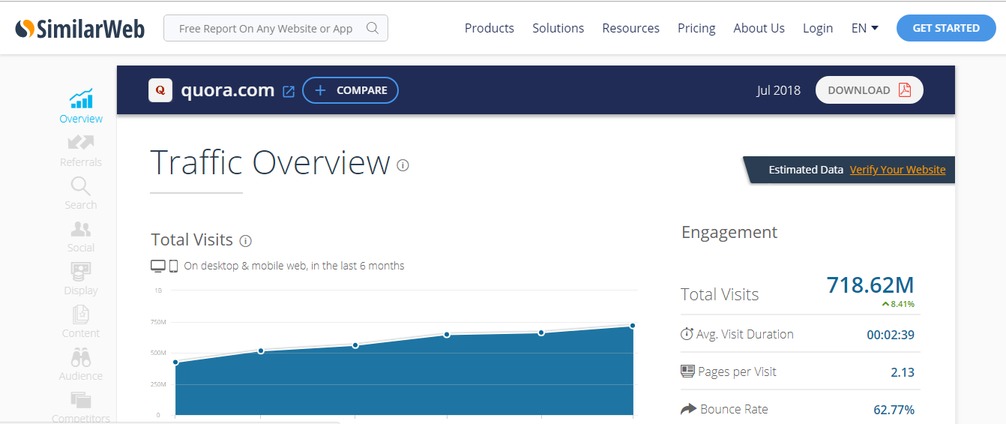Click the GET STARTED button
1006x424 pixels.
coord(946,28)
